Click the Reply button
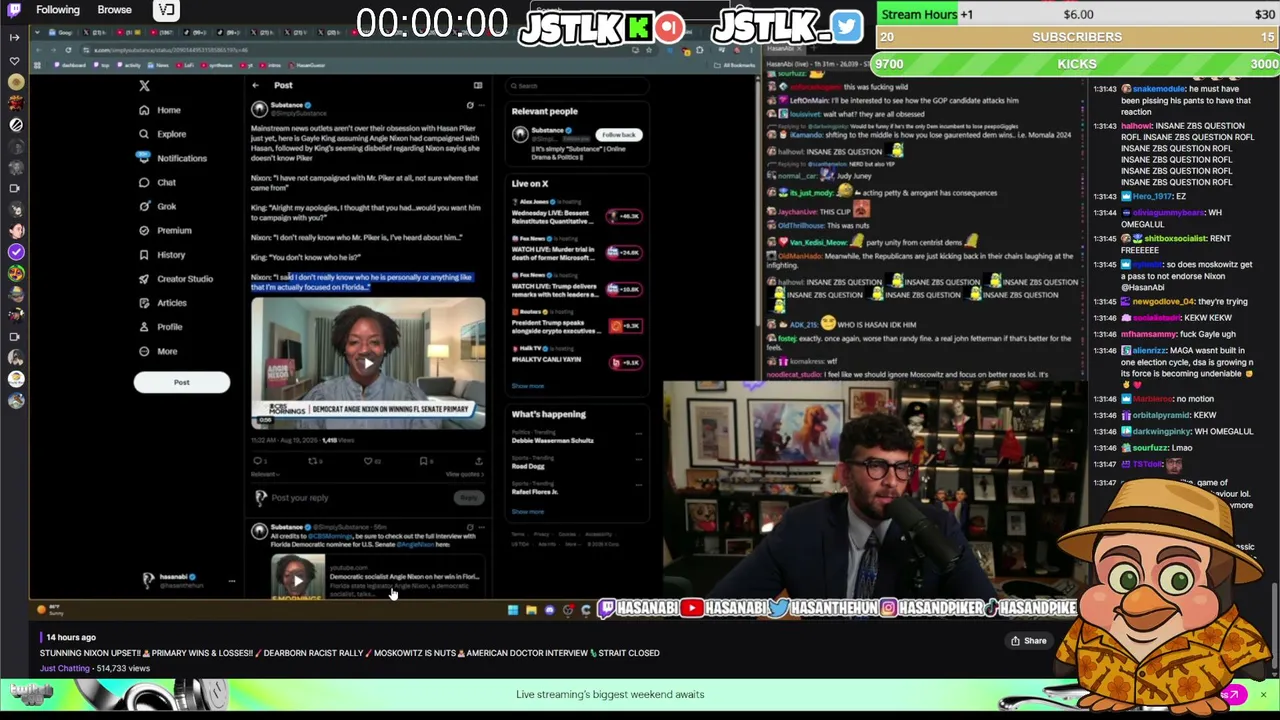The height and width of the screenshot is (720, 1280). tap(468, 498)
